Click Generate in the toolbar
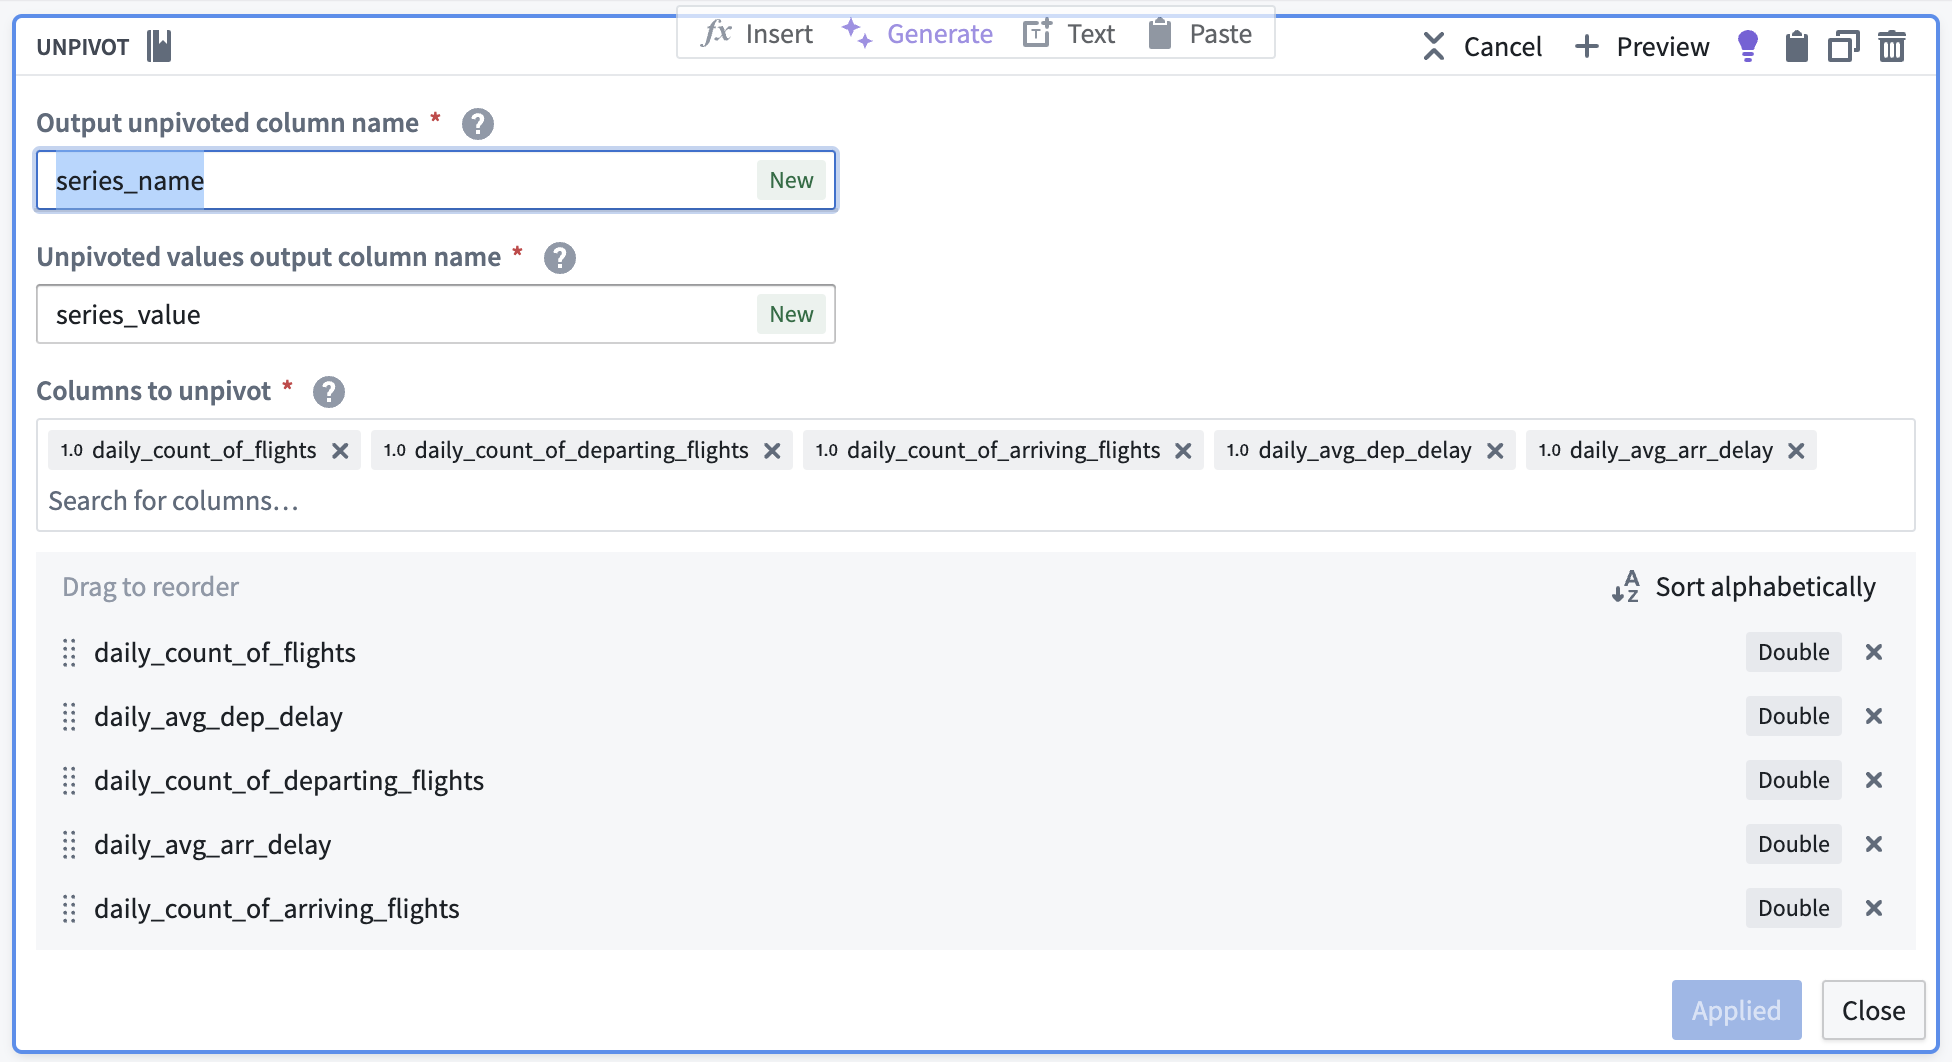 [917, 34]
